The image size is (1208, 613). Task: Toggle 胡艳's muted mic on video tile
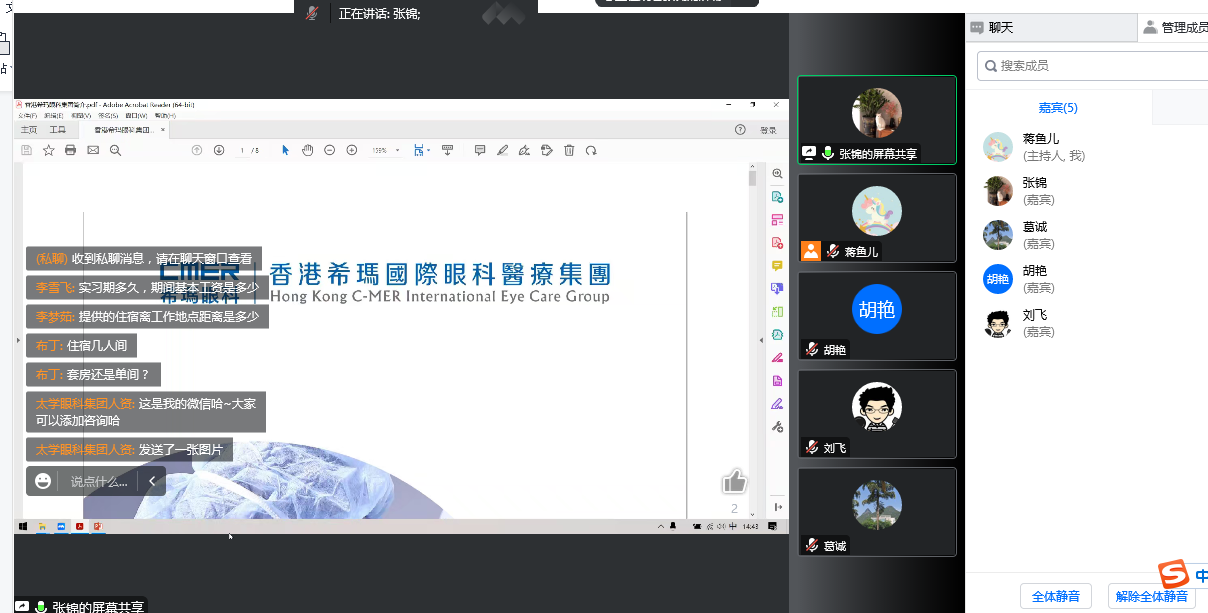tap(812, 350)
